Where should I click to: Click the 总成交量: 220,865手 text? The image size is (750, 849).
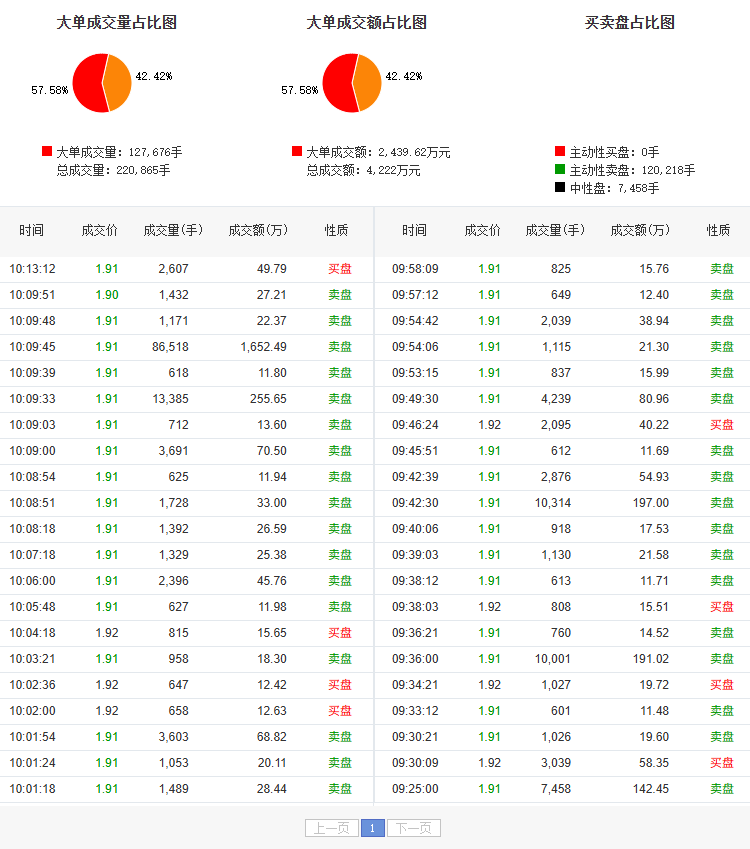[x=113, y=170]
